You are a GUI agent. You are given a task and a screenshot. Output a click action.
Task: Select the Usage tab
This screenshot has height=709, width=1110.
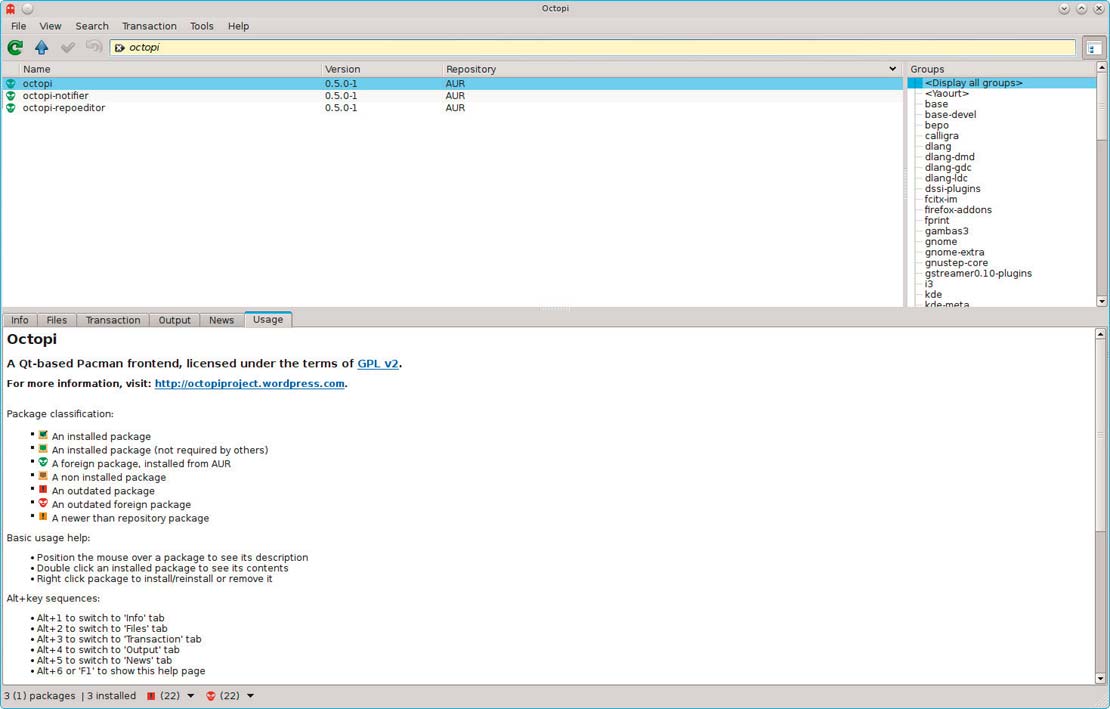click(x=268, y=319)
